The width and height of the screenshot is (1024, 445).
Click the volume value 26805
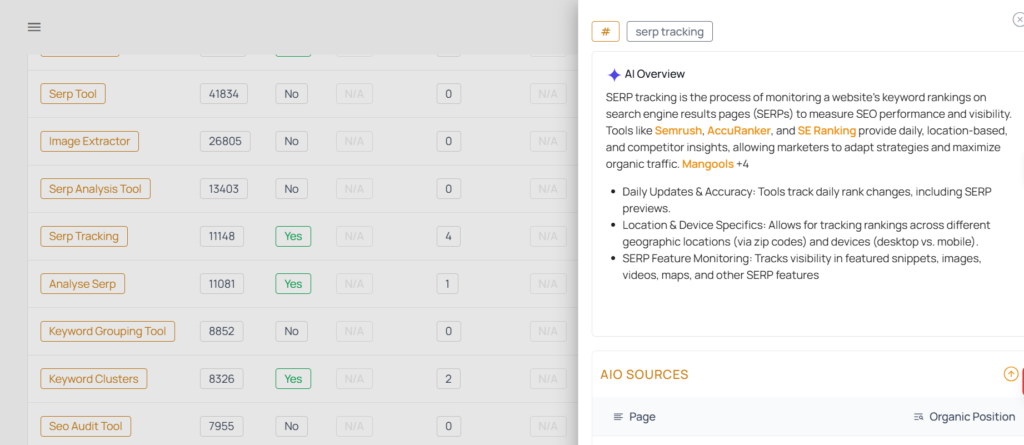(x=225, y=141)
